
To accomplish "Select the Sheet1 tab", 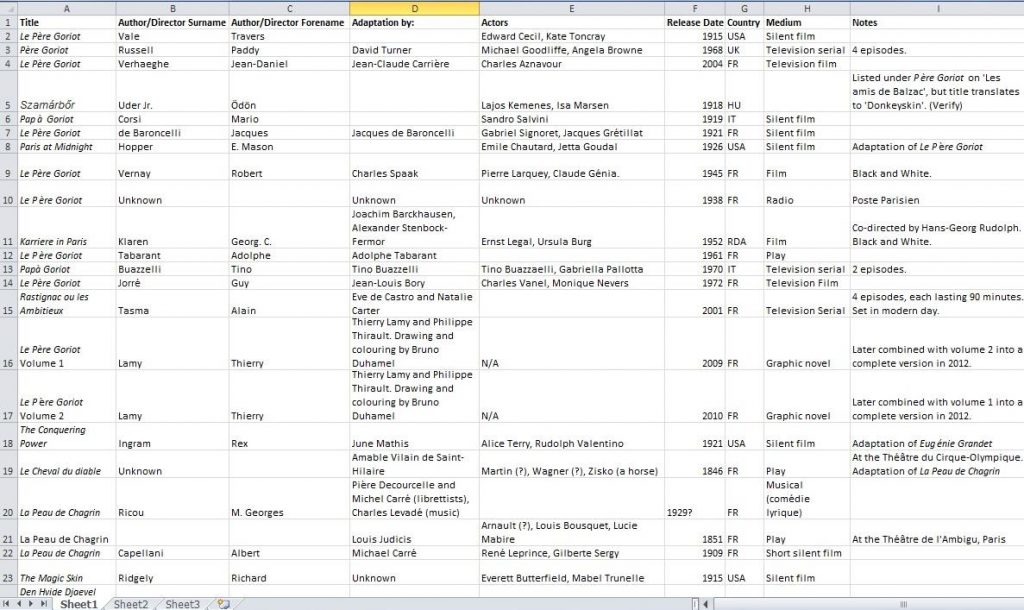I will (79, 604).
